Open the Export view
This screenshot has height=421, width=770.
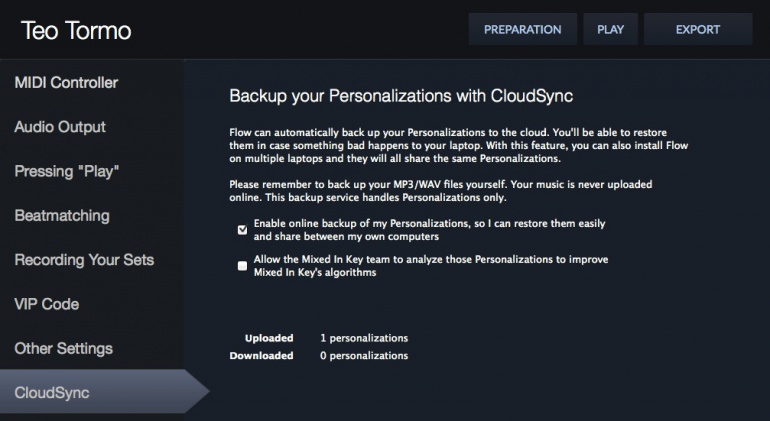click(x=698, y=30)
